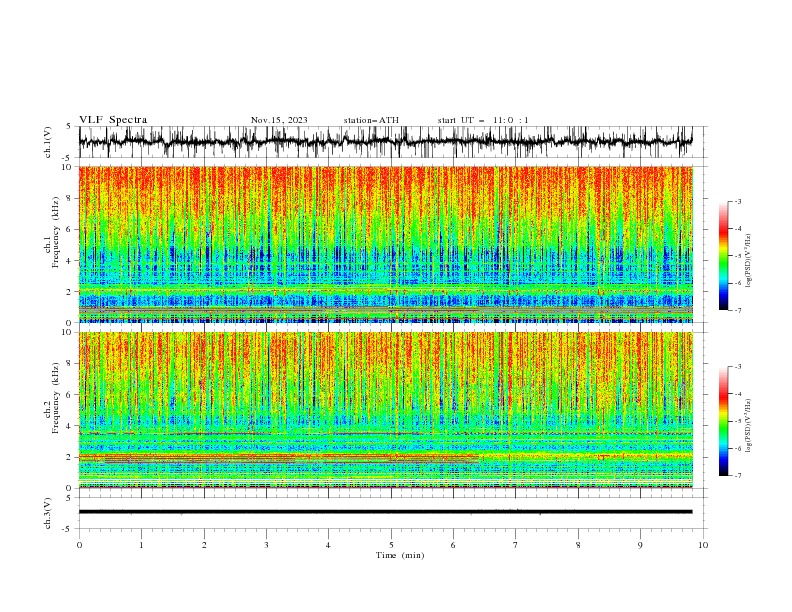Click the lower color bar log(PSD) label
The height and width of the screenshot is (612, 792).
click(748, 426)
